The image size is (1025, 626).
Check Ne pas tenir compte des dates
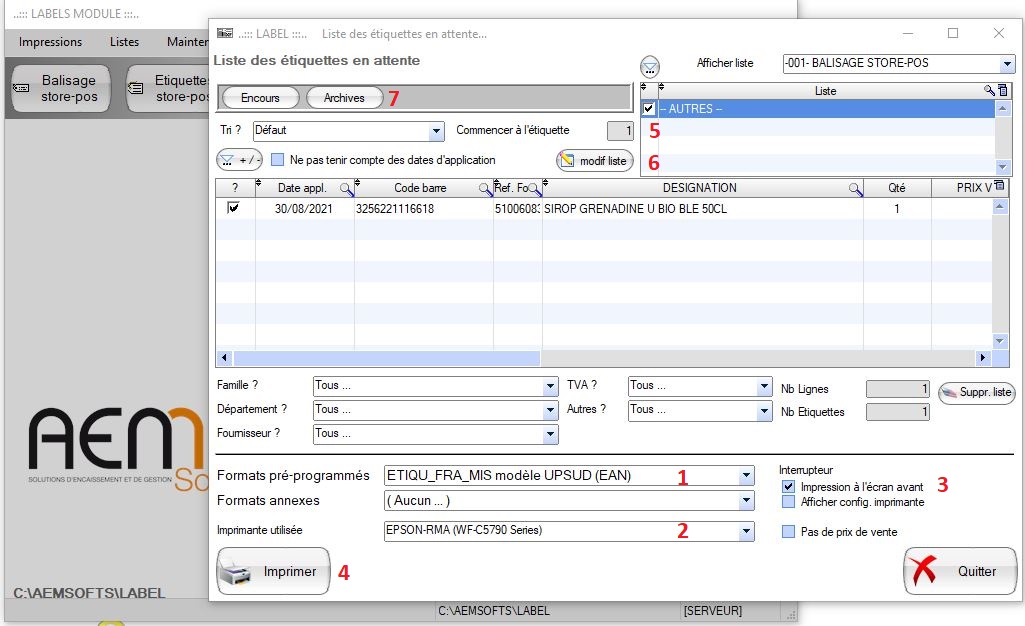[279, 160]
